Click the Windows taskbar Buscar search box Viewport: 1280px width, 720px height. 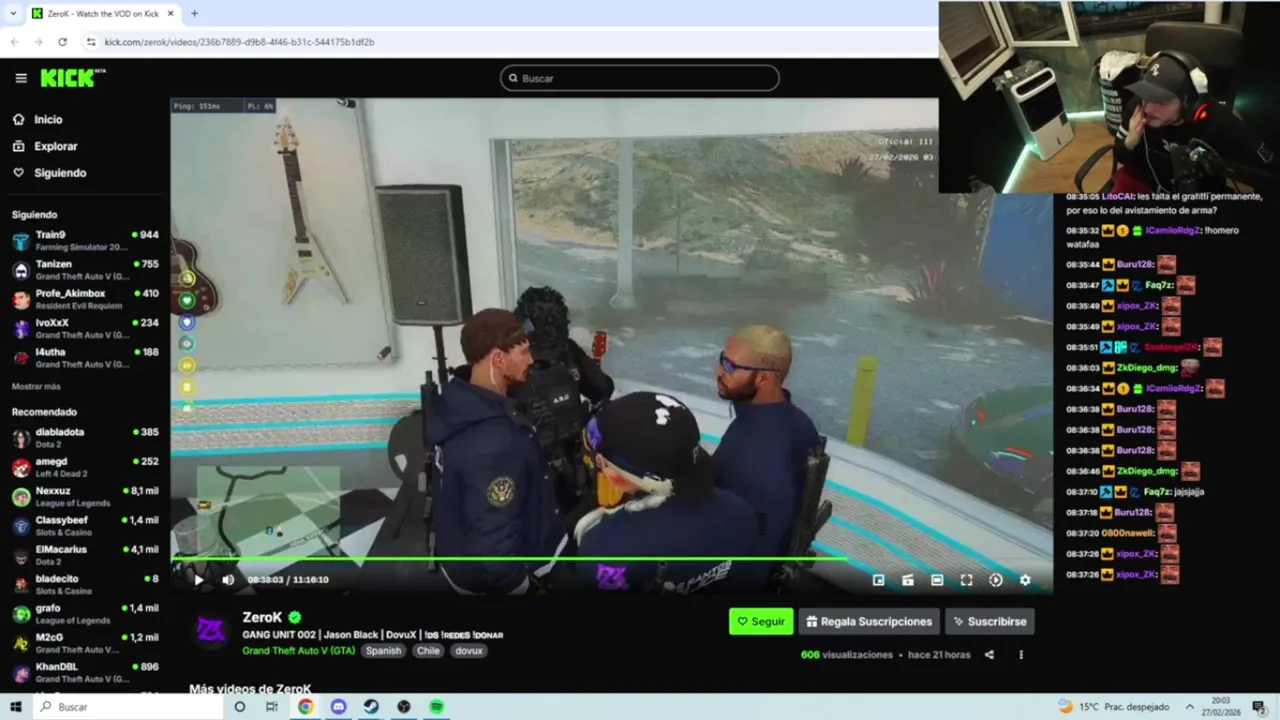coord(127,707)
